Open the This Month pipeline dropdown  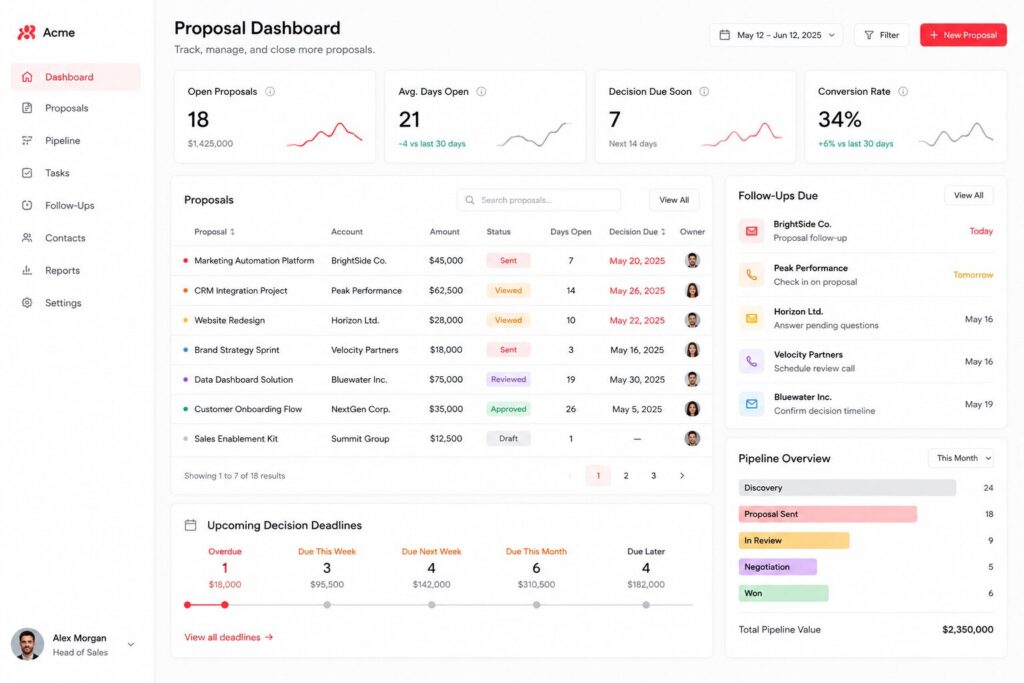click(961, 458)
